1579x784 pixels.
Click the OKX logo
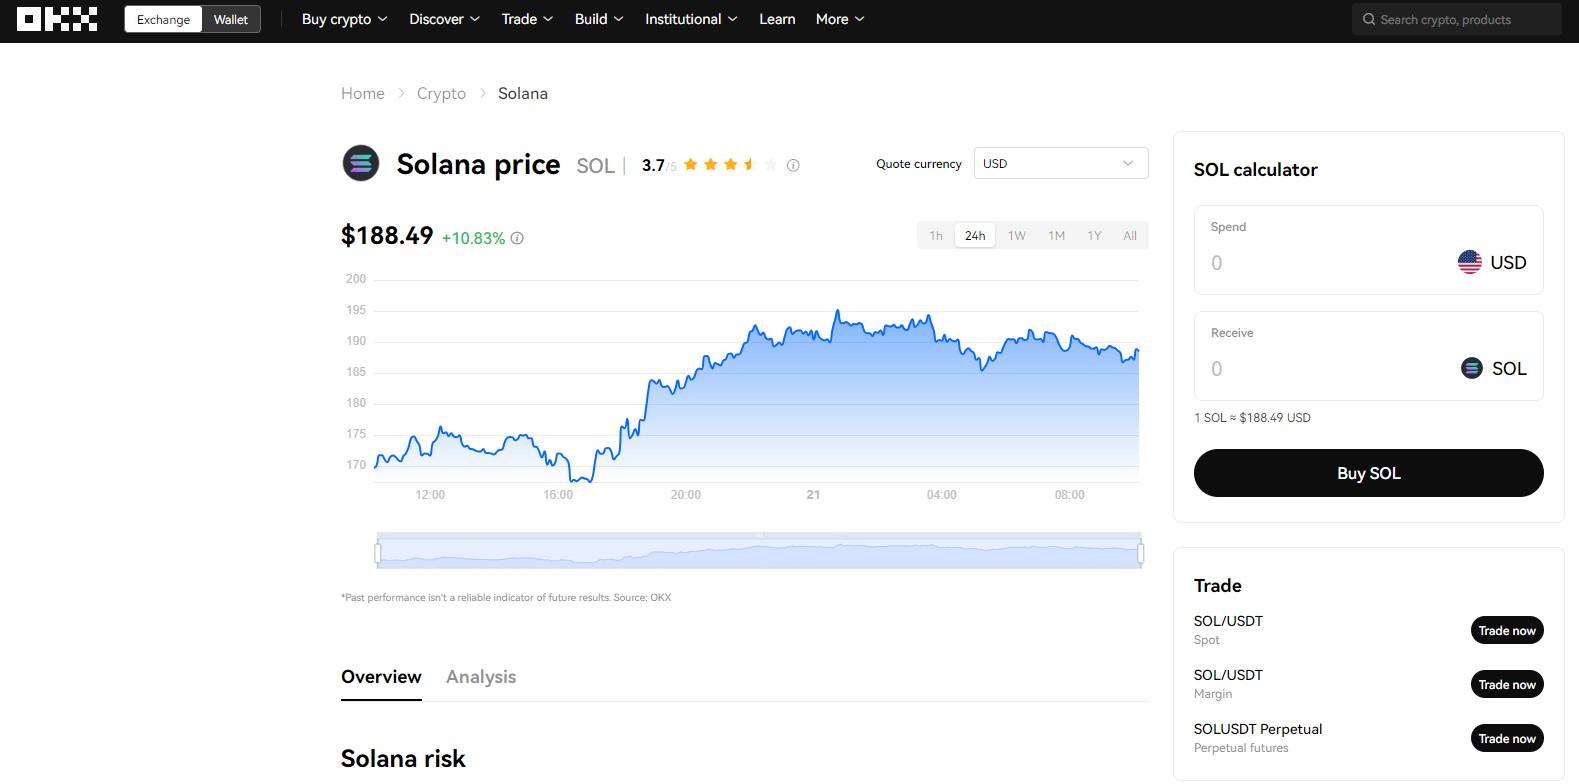(57, 19)
